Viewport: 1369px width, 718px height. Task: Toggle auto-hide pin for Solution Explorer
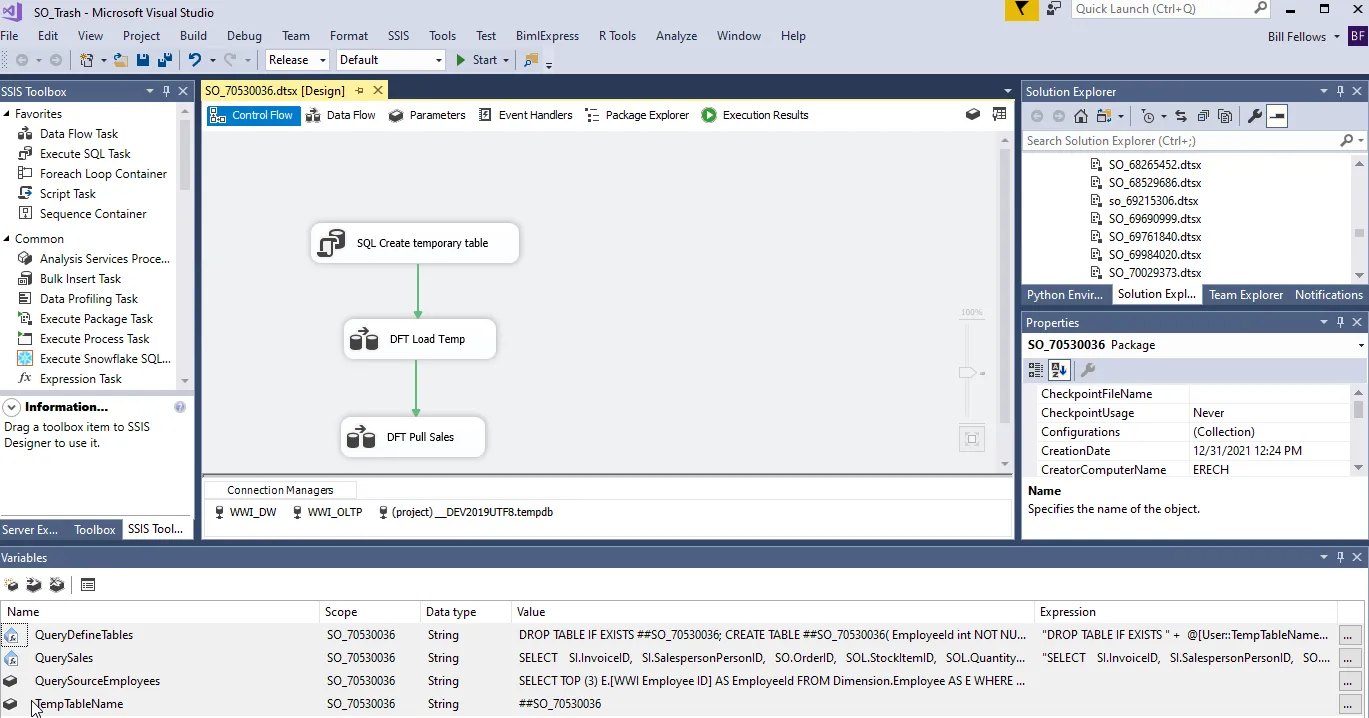pos(1341,91)
